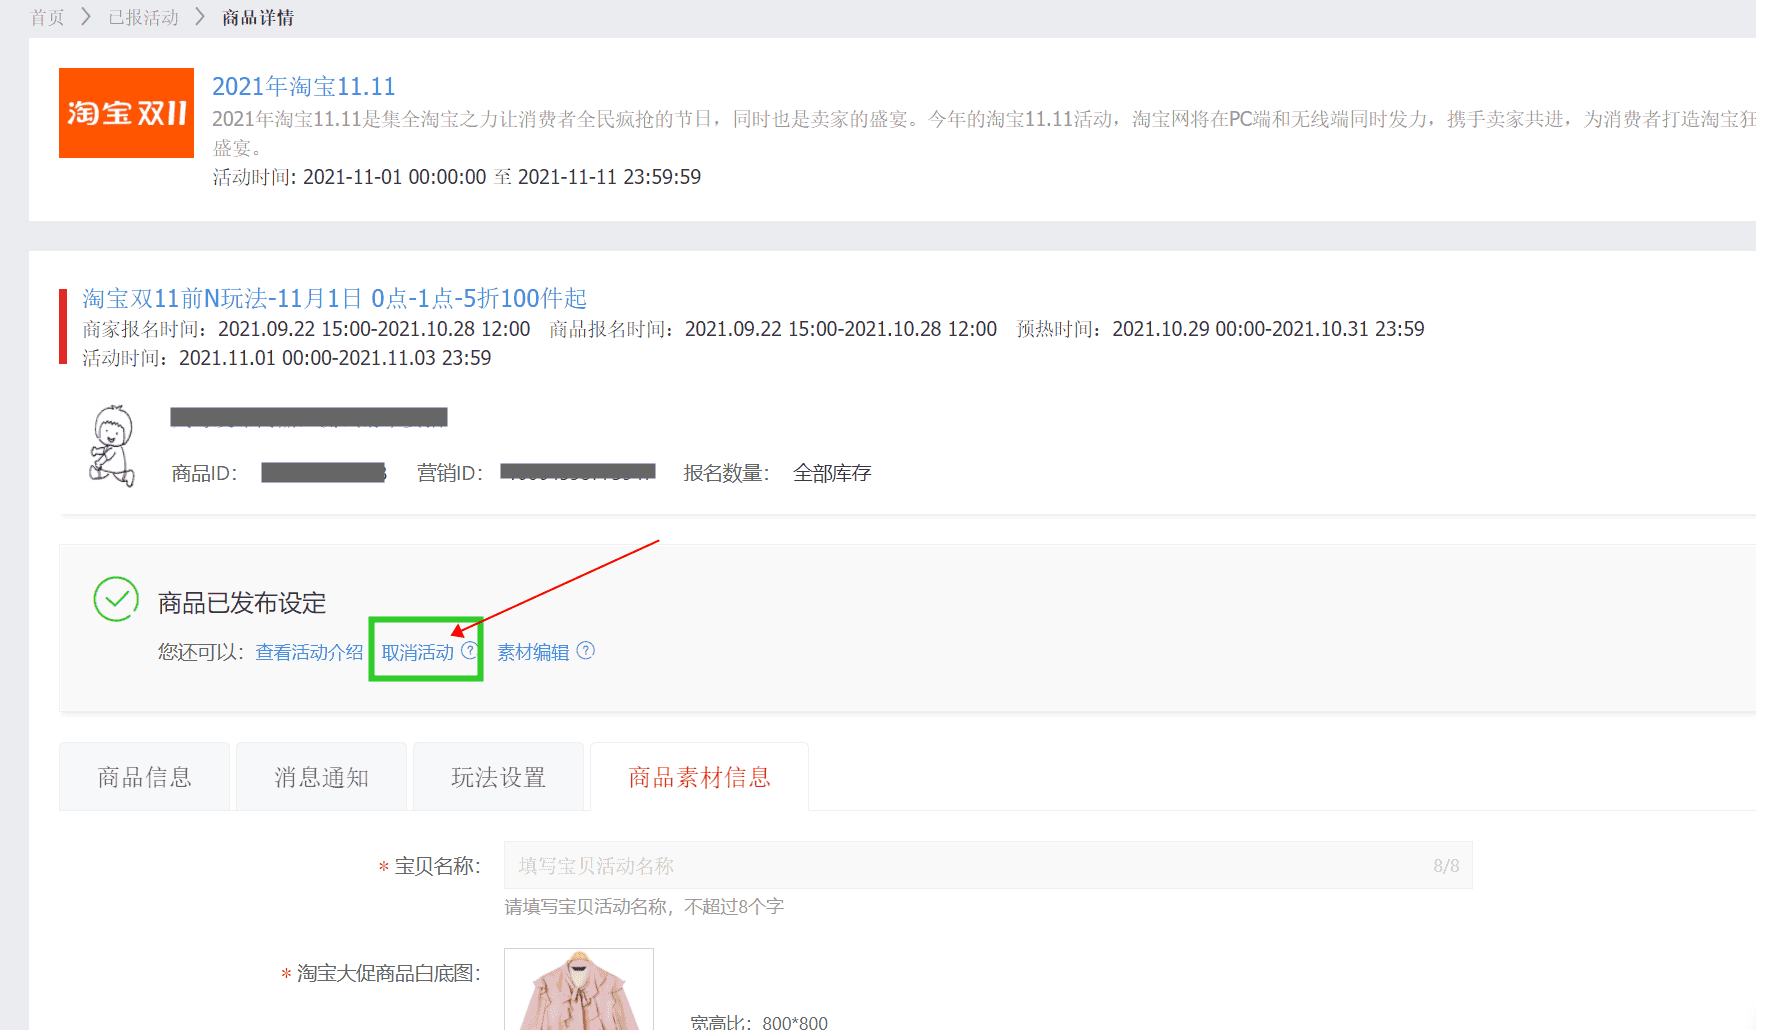Click the green checkmark status icon

coord(116,599)
